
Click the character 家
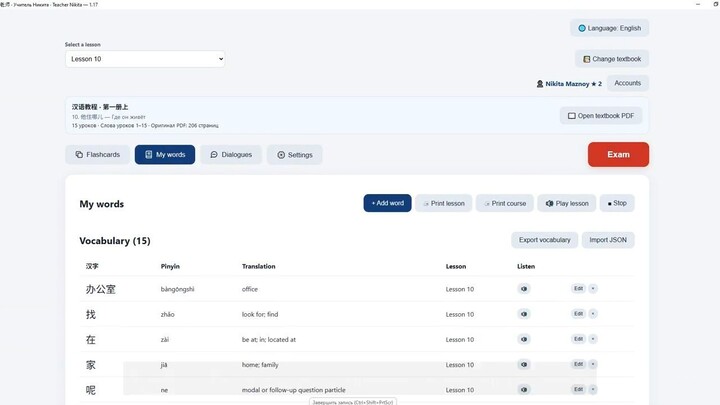click(90, 365)
